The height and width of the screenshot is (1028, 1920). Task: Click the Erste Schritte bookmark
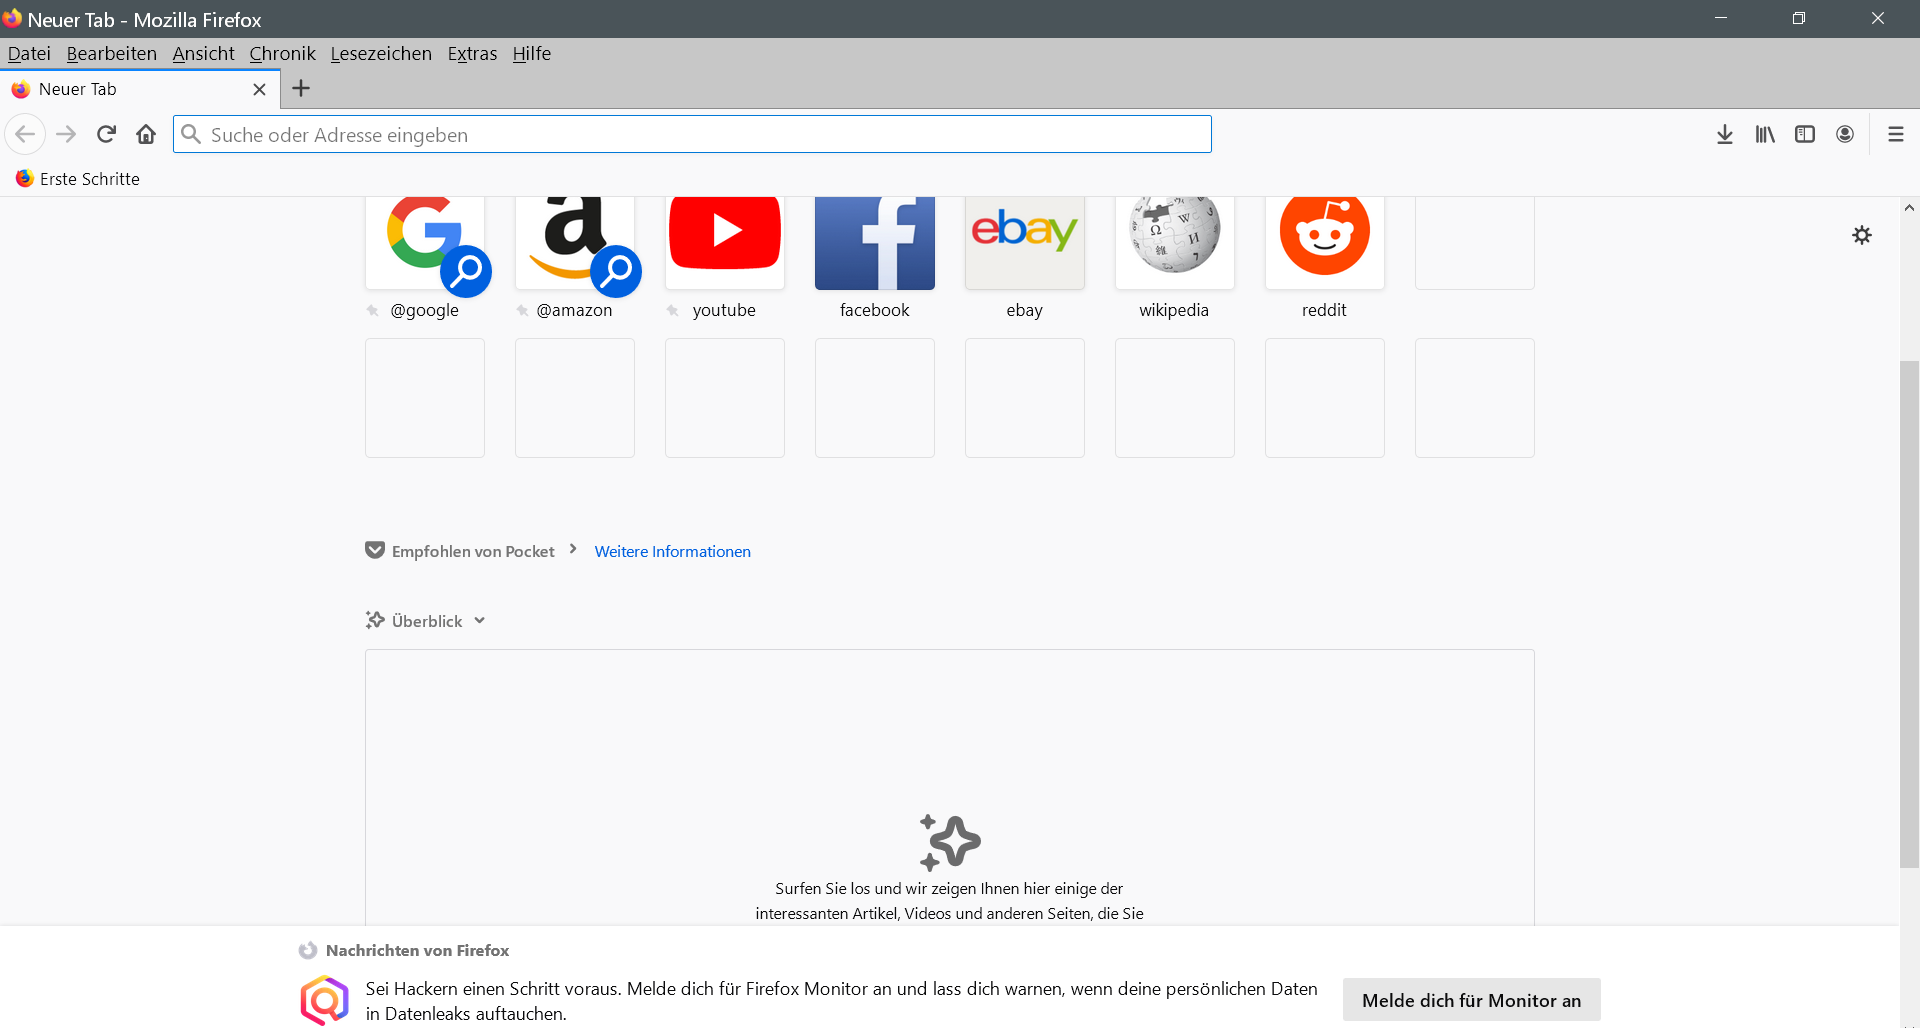78,179
